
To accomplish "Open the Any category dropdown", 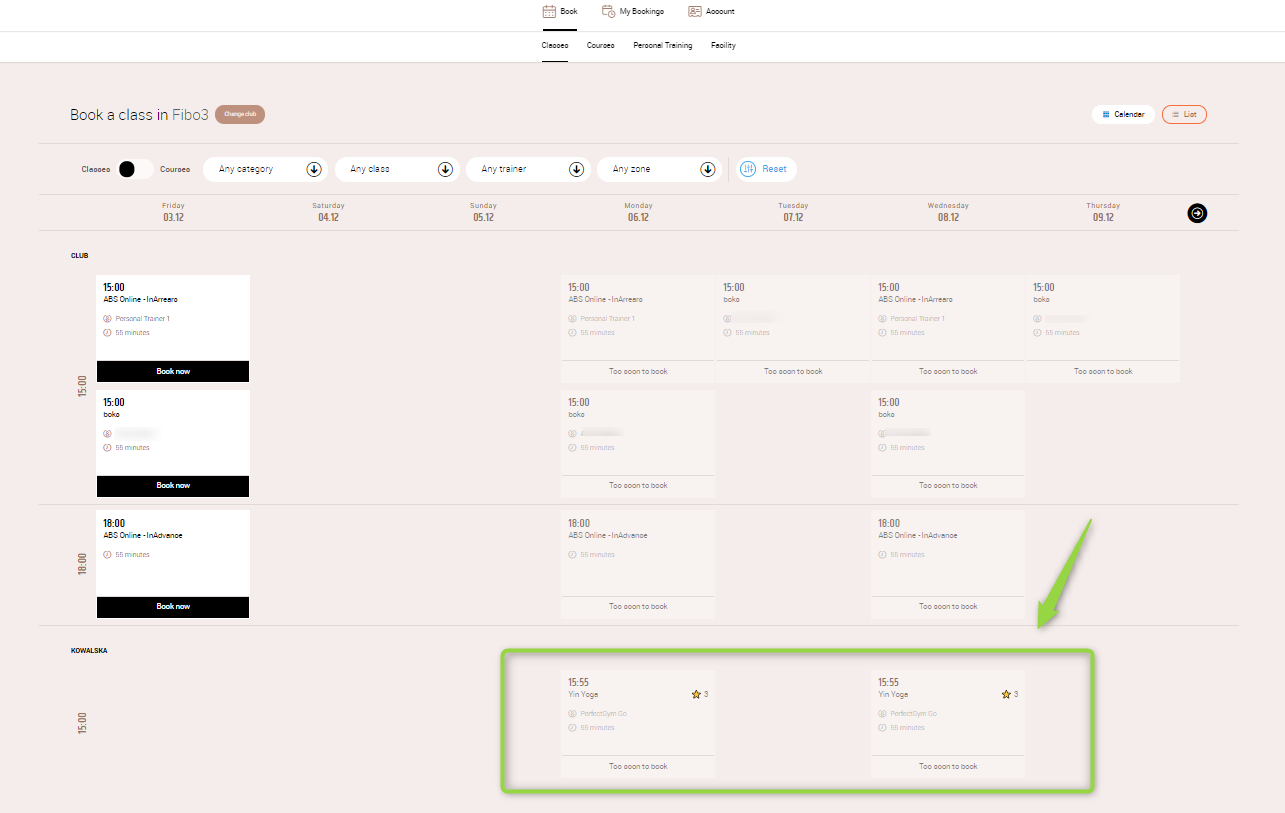I will tap(265, 169).
